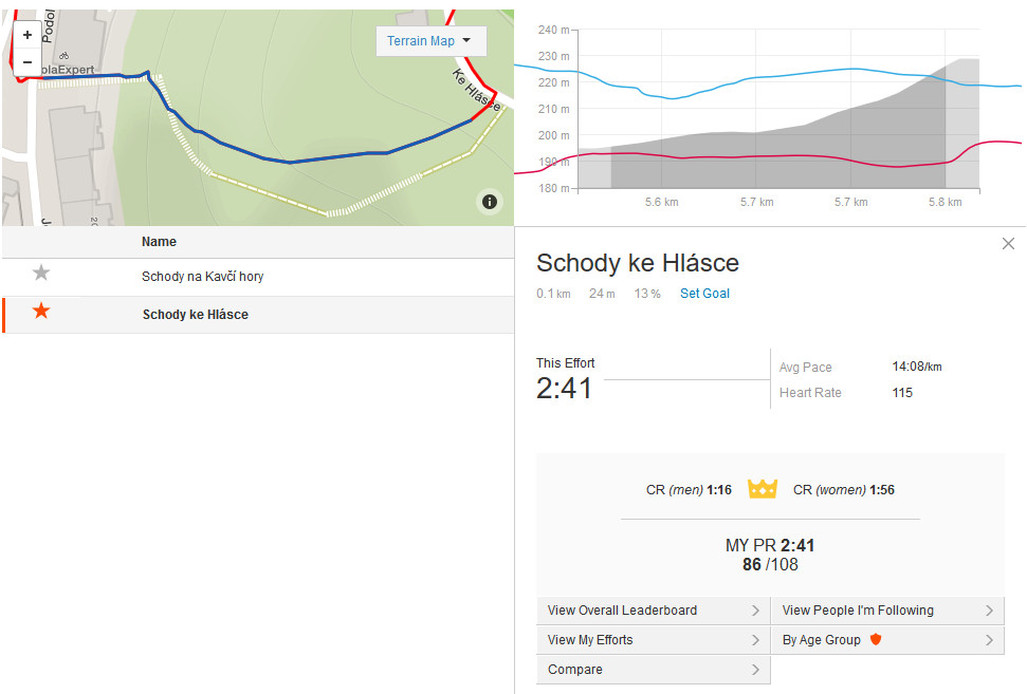This screenshot has height=694, width=1027.
Task: Click the Name column header
Action: coord(159,241)
